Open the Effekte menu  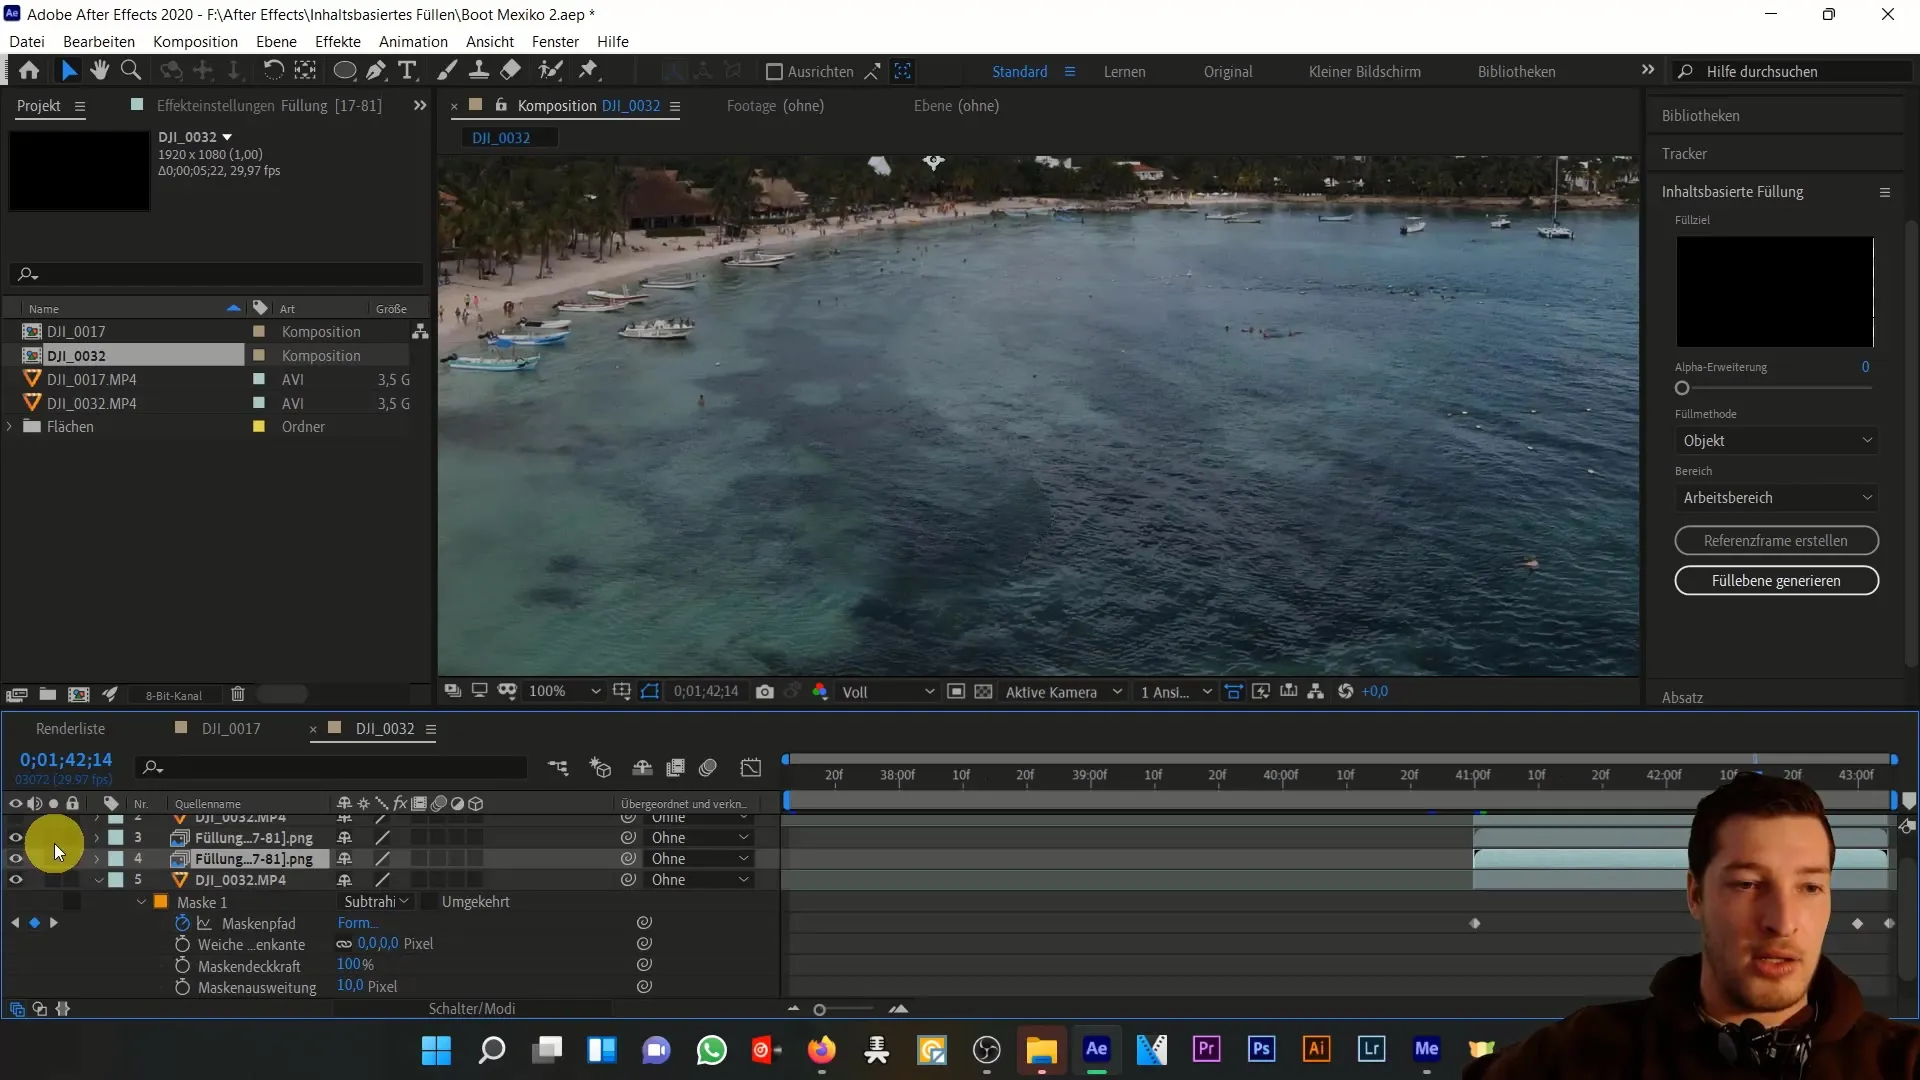pos(338,41)
